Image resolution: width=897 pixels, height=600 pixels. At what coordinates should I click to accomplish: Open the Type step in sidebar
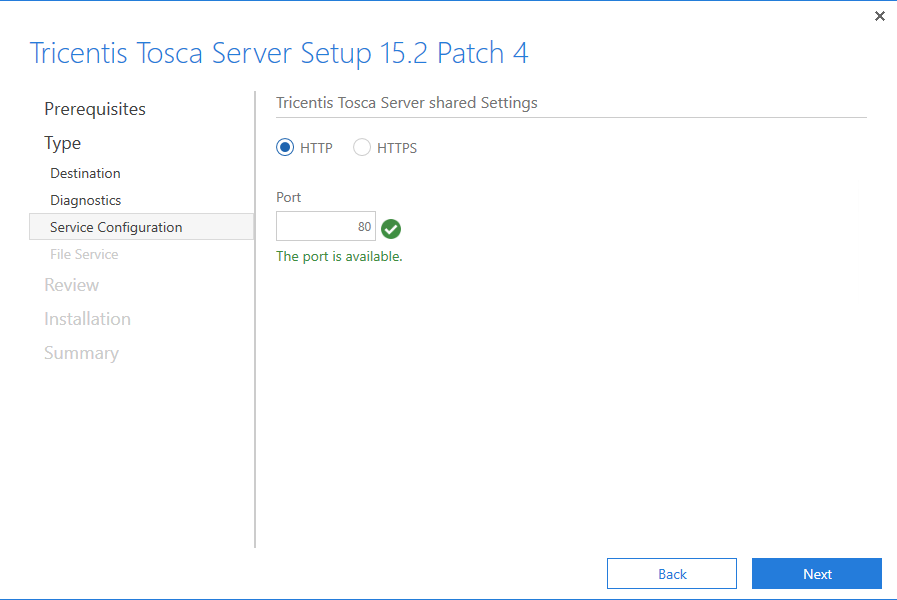coord(63,143)
